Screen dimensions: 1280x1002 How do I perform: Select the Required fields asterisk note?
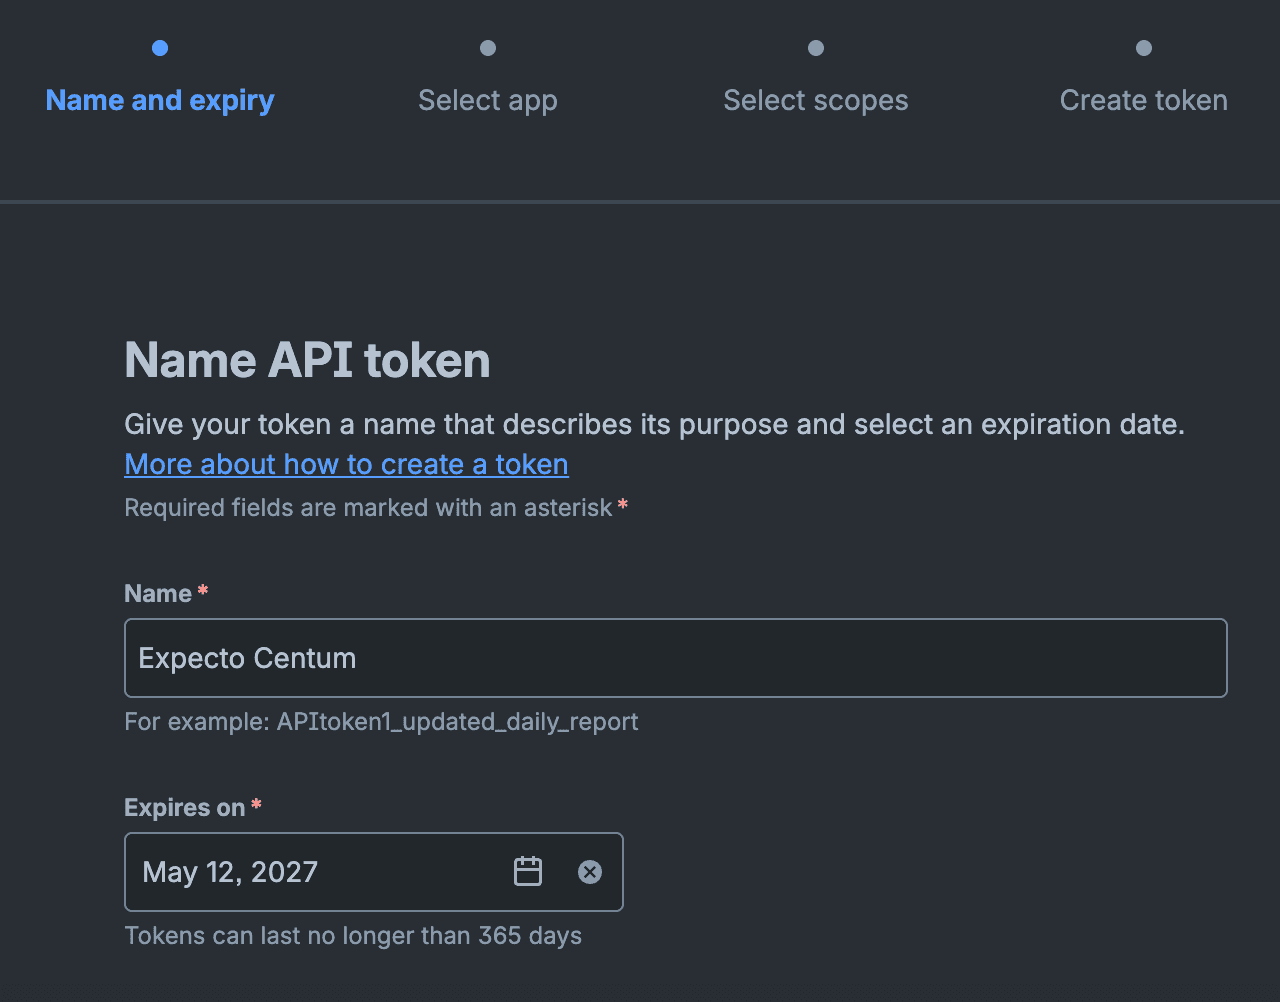(376, 508)
